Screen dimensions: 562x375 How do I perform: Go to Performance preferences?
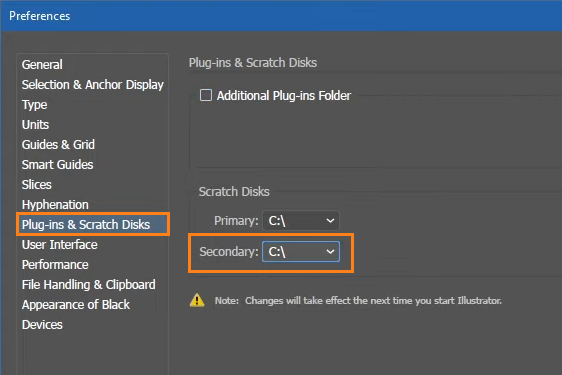point(55,265)
